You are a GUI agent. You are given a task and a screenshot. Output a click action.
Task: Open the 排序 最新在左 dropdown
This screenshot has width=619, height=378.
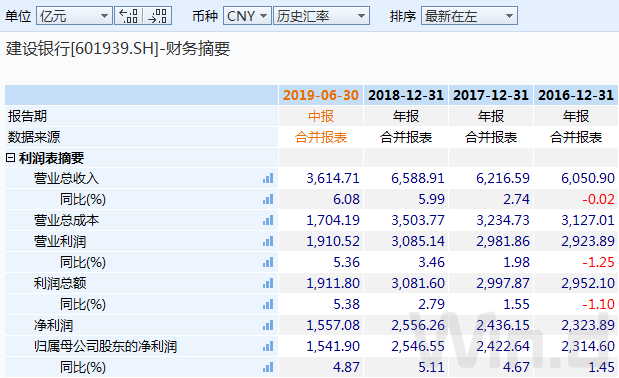(x=469, y=16)
